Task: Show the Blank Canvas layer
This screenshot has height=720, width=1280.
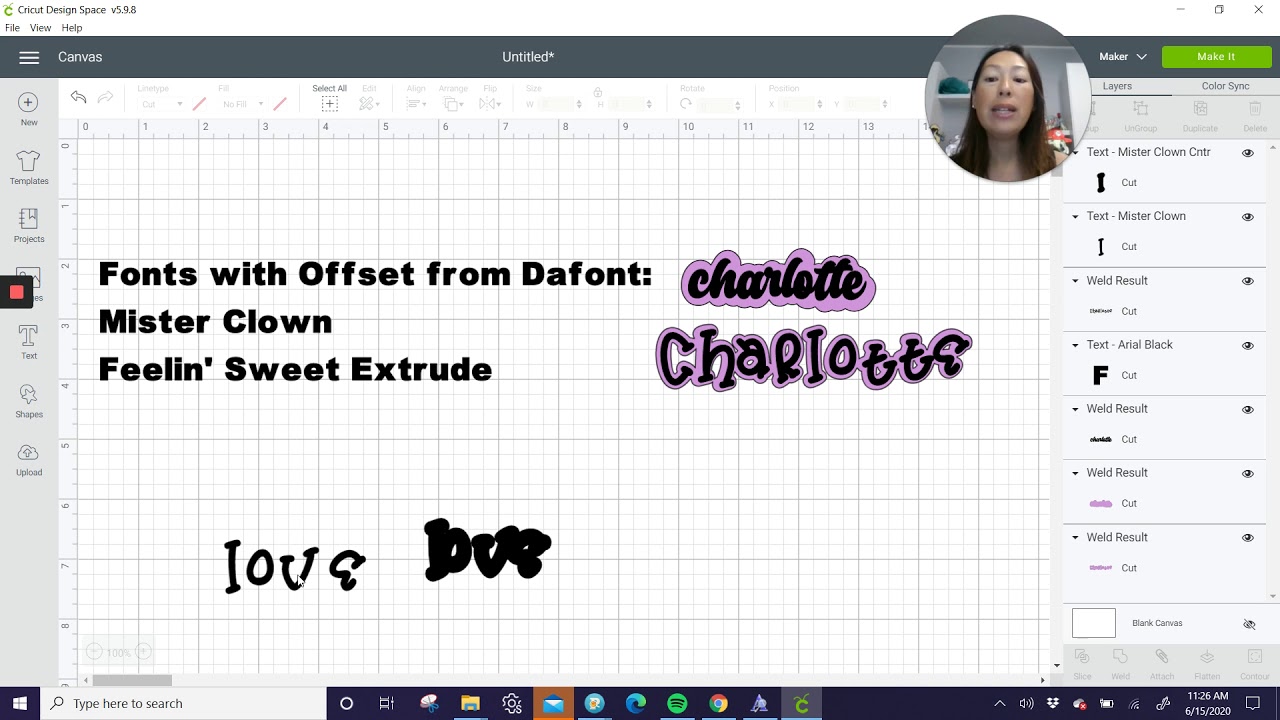Action: (x=1249, y=624)
